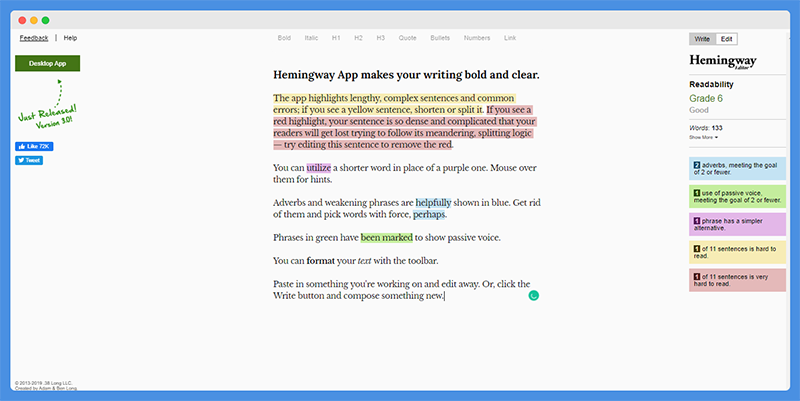The image size is (800, 401).
Task: Insert Bullets list from toolbar
Action: [440, 38]
